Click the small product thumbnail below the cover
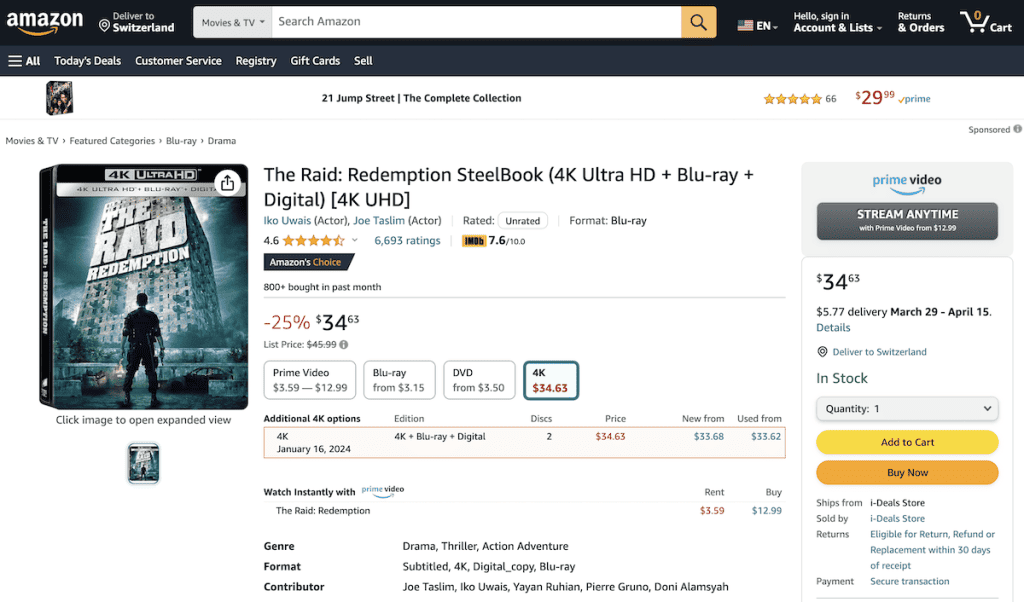 (x=143, y=463)
